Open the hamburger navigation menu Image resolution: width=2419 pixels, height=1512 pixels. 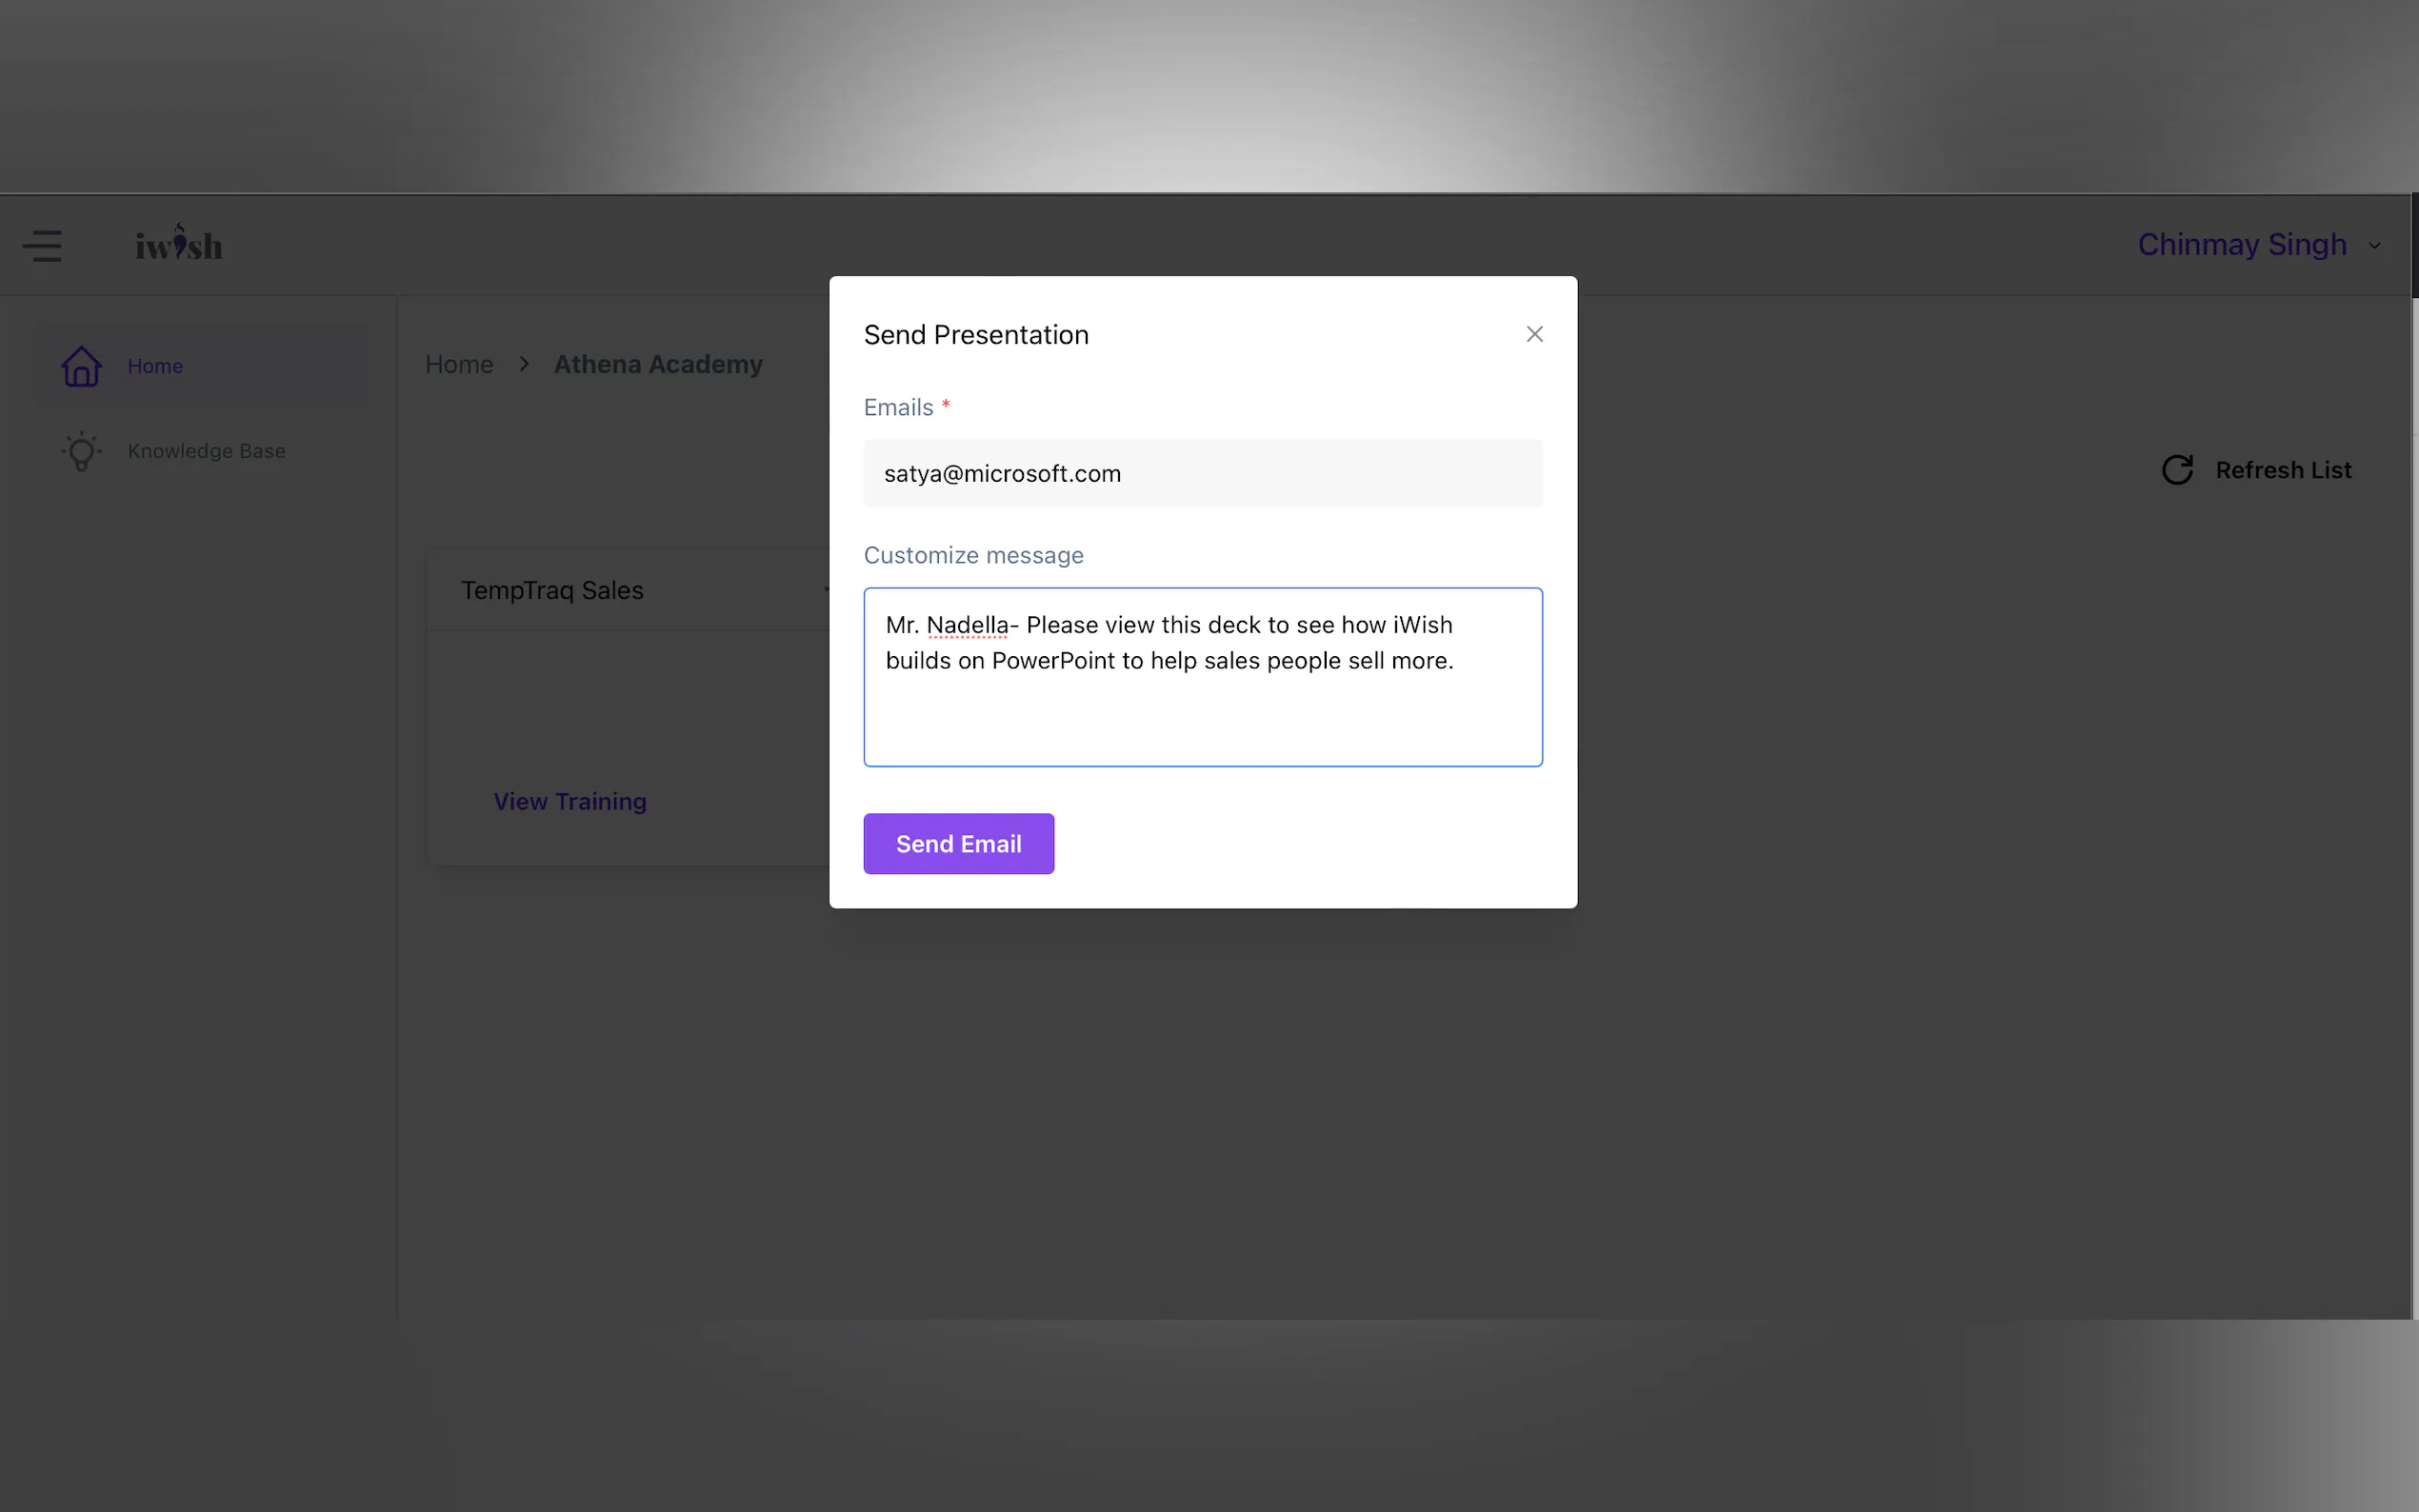[42, 245]
